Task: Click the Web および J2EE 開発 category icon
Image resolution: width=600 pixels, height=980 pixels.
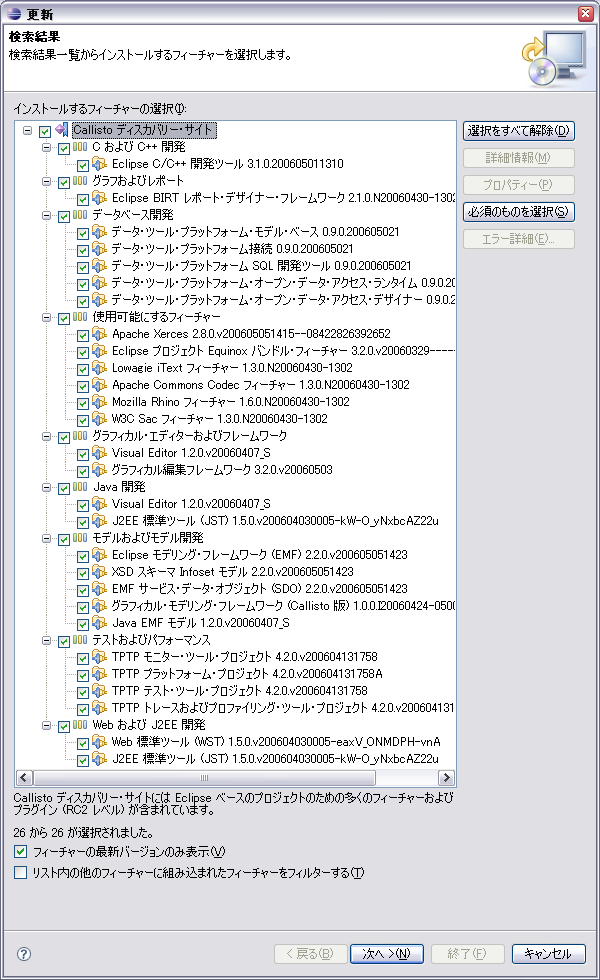Action: pyautogui.click(x=80, y=725)
